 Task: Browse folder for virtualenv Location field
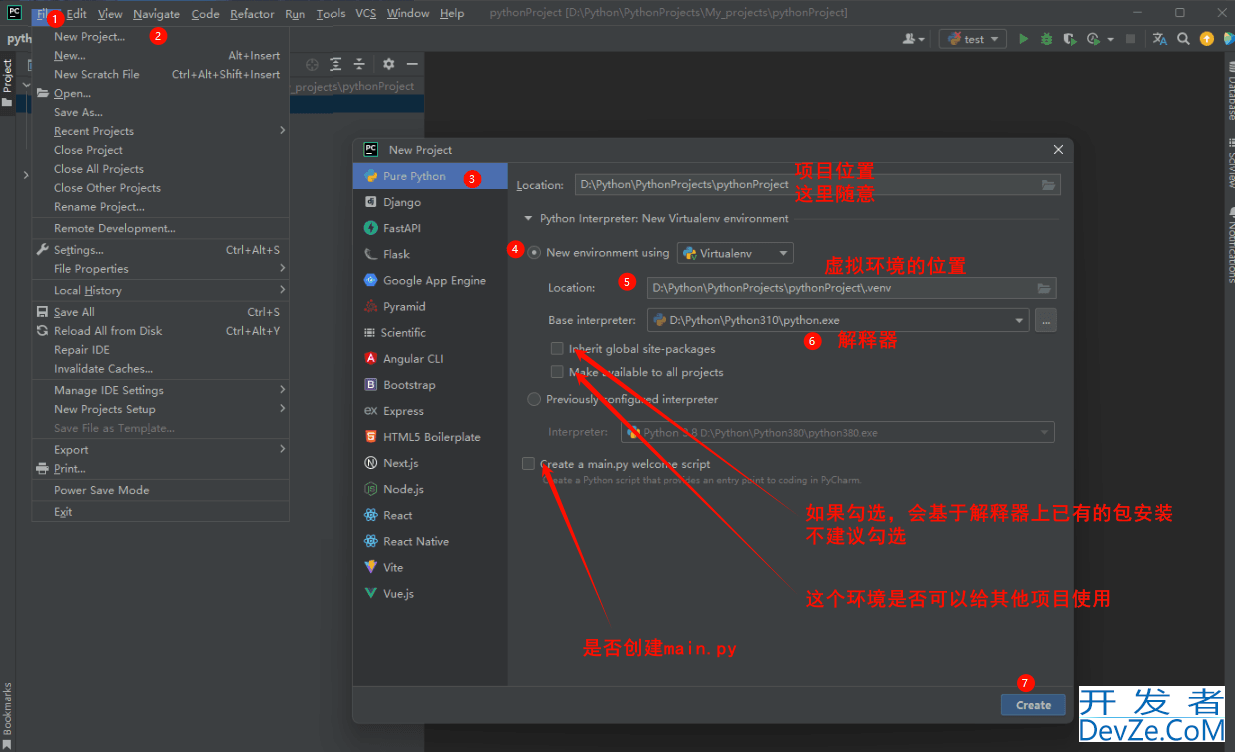[1044, 288]
